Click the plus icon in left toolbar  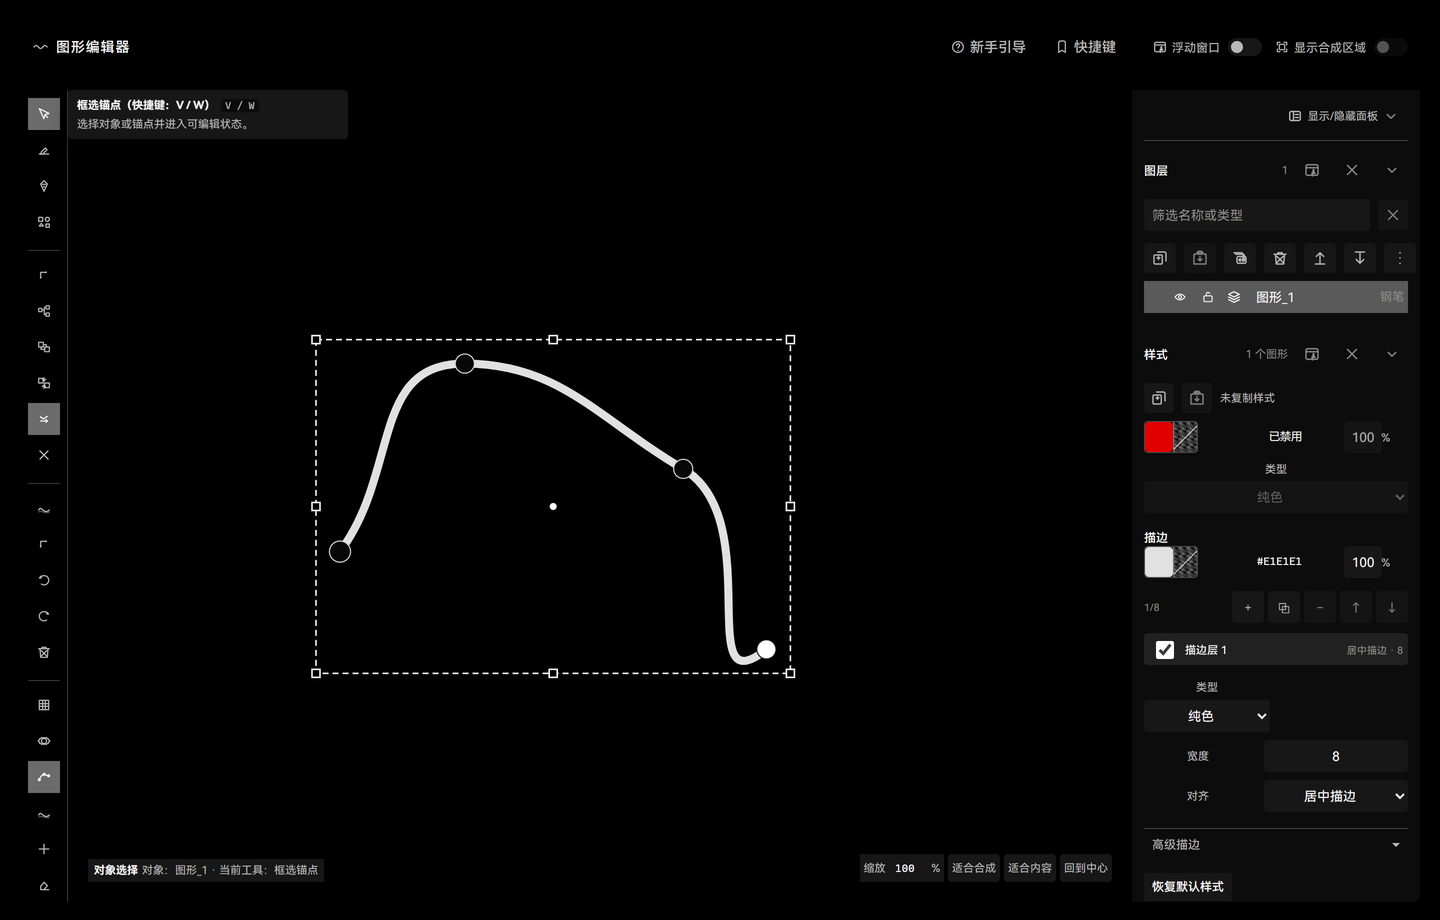[44, 849]
